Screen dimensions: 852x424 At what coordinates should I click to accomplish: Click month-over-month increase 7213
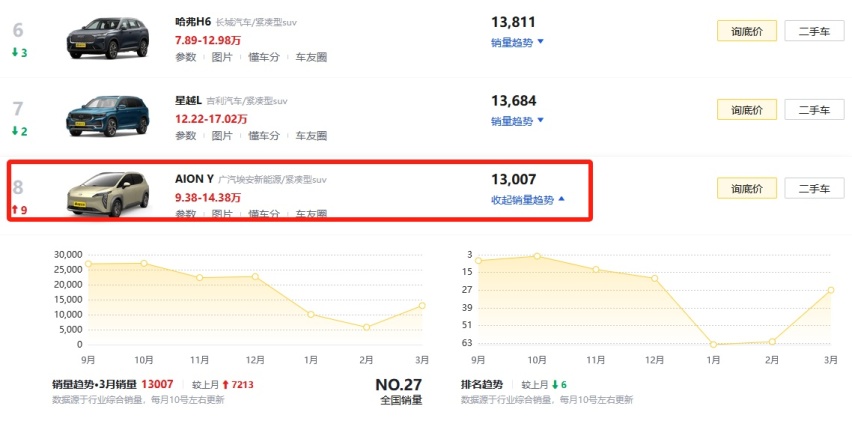pyautogui.click(x=237, y=385)
